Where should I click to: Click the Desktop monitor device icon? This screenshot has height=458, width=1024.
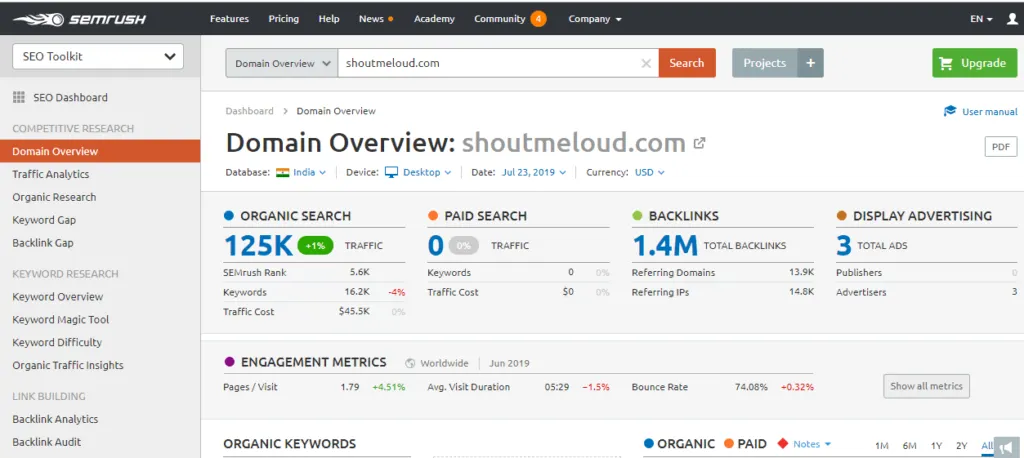391,172
